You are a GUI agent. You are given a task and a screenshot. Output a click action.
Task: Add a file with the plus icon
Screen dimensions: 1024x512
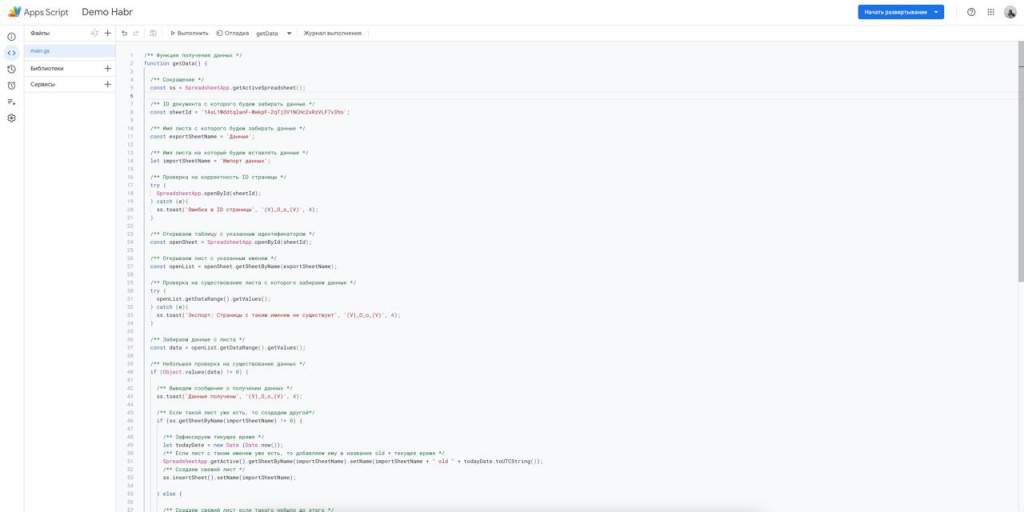[108, 33]
